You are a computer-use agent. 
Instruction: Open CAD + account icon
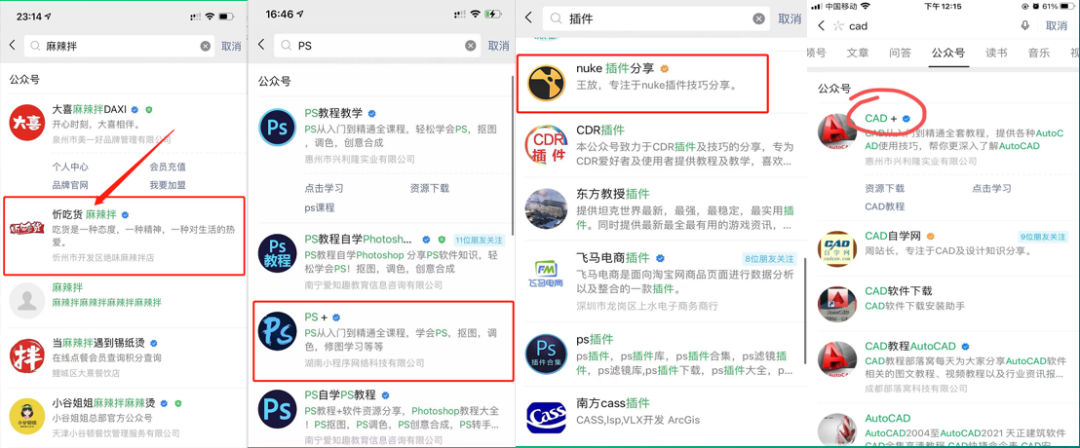pyautogui.click(x=836, y=130)
